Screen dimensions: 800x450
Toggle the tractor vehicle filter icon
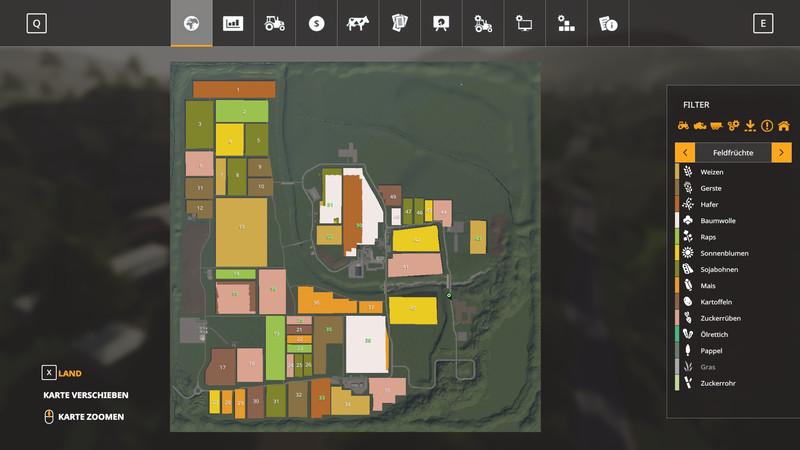(684, 126)
